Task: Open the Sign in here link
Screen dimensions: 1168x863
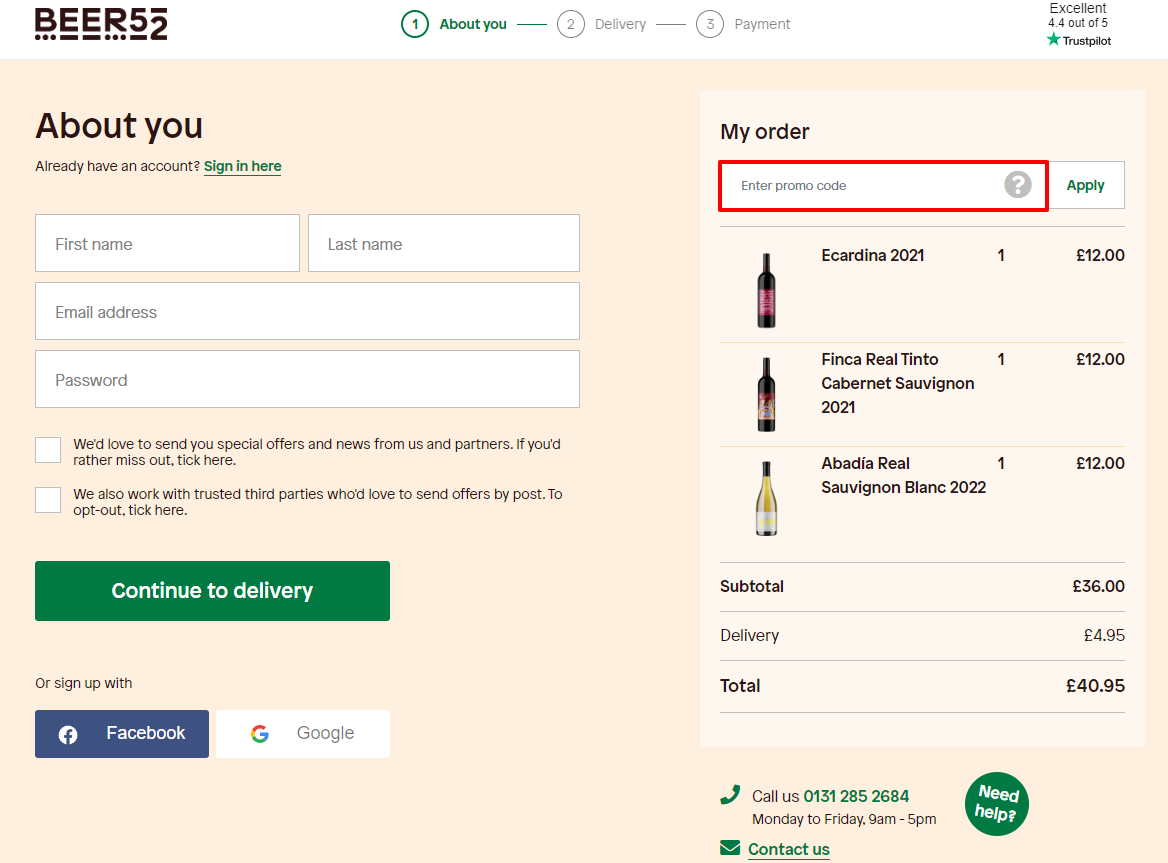Action: (x=242, y=166)
